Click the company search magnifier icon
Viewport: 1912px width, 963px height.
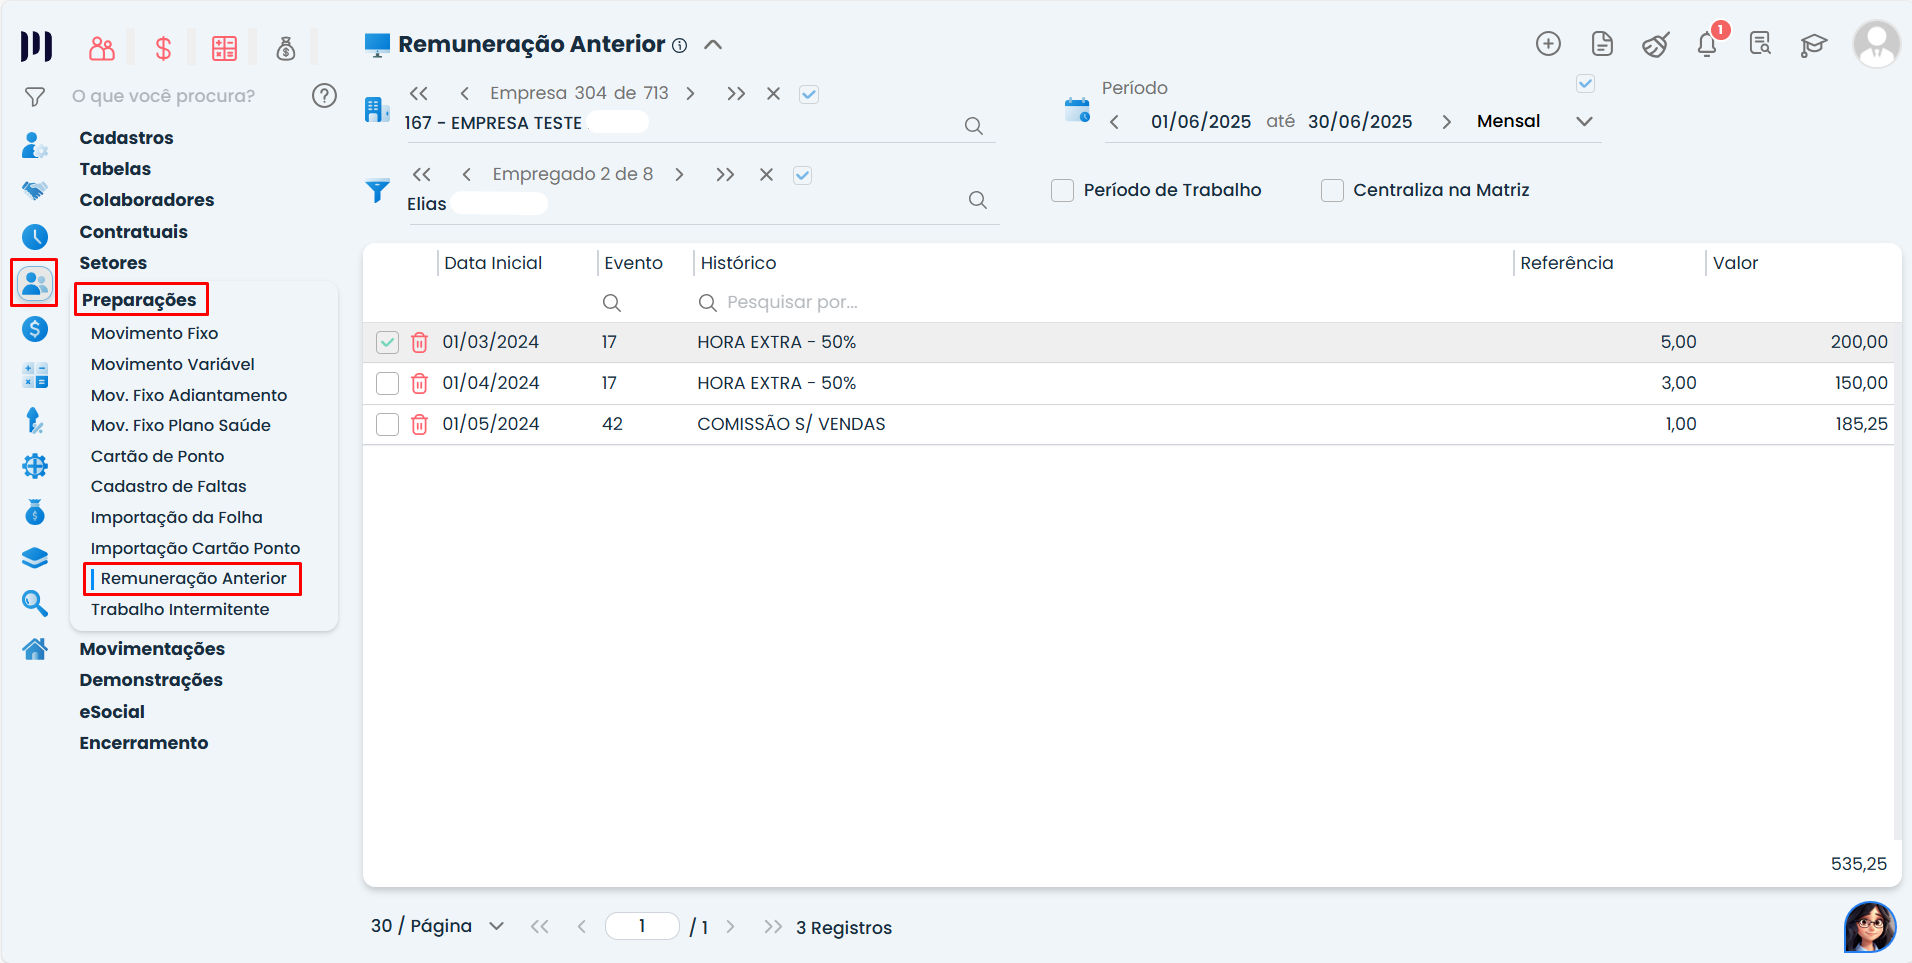(973, 126)
